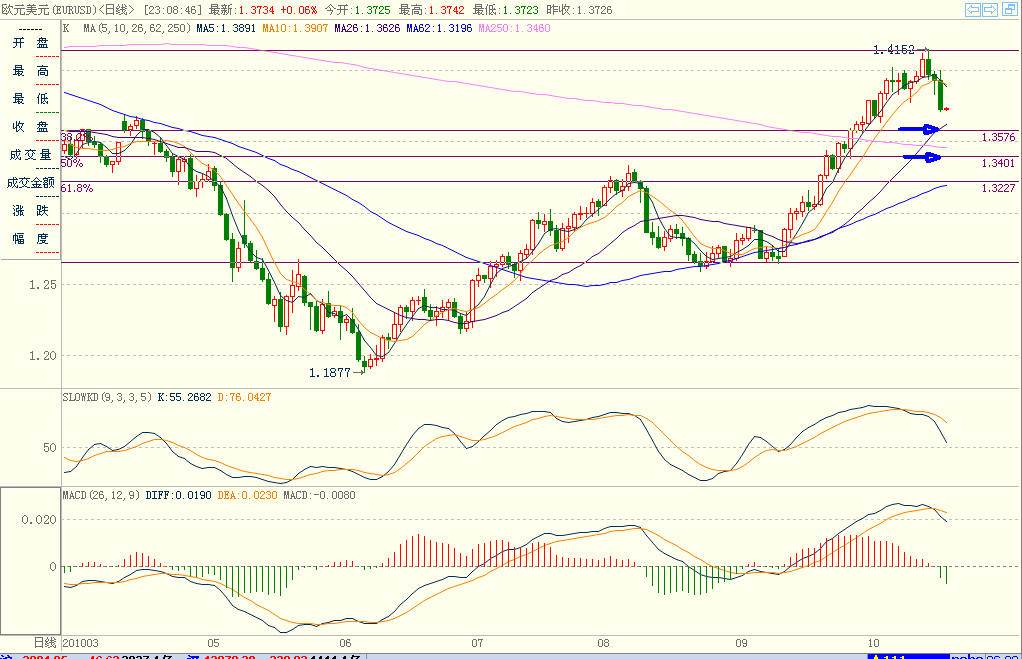
Task: Click the blue MA62:1.3196 legend value
Action: tap(439, 28)
